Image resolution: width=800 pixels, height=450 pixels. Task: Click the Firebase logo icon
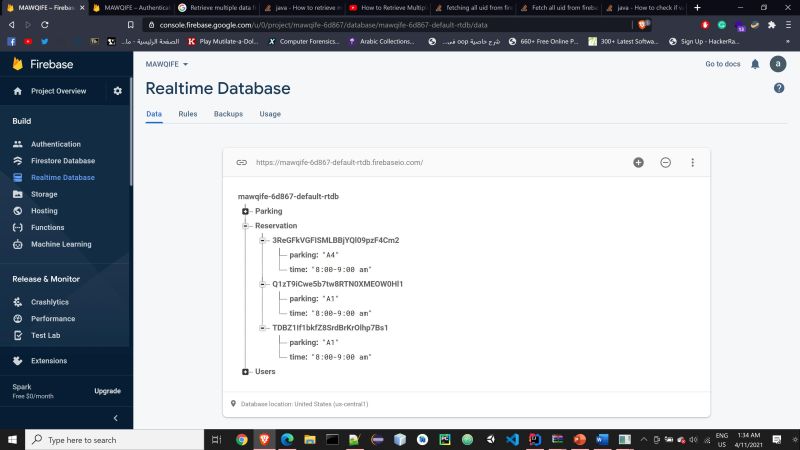18,64
